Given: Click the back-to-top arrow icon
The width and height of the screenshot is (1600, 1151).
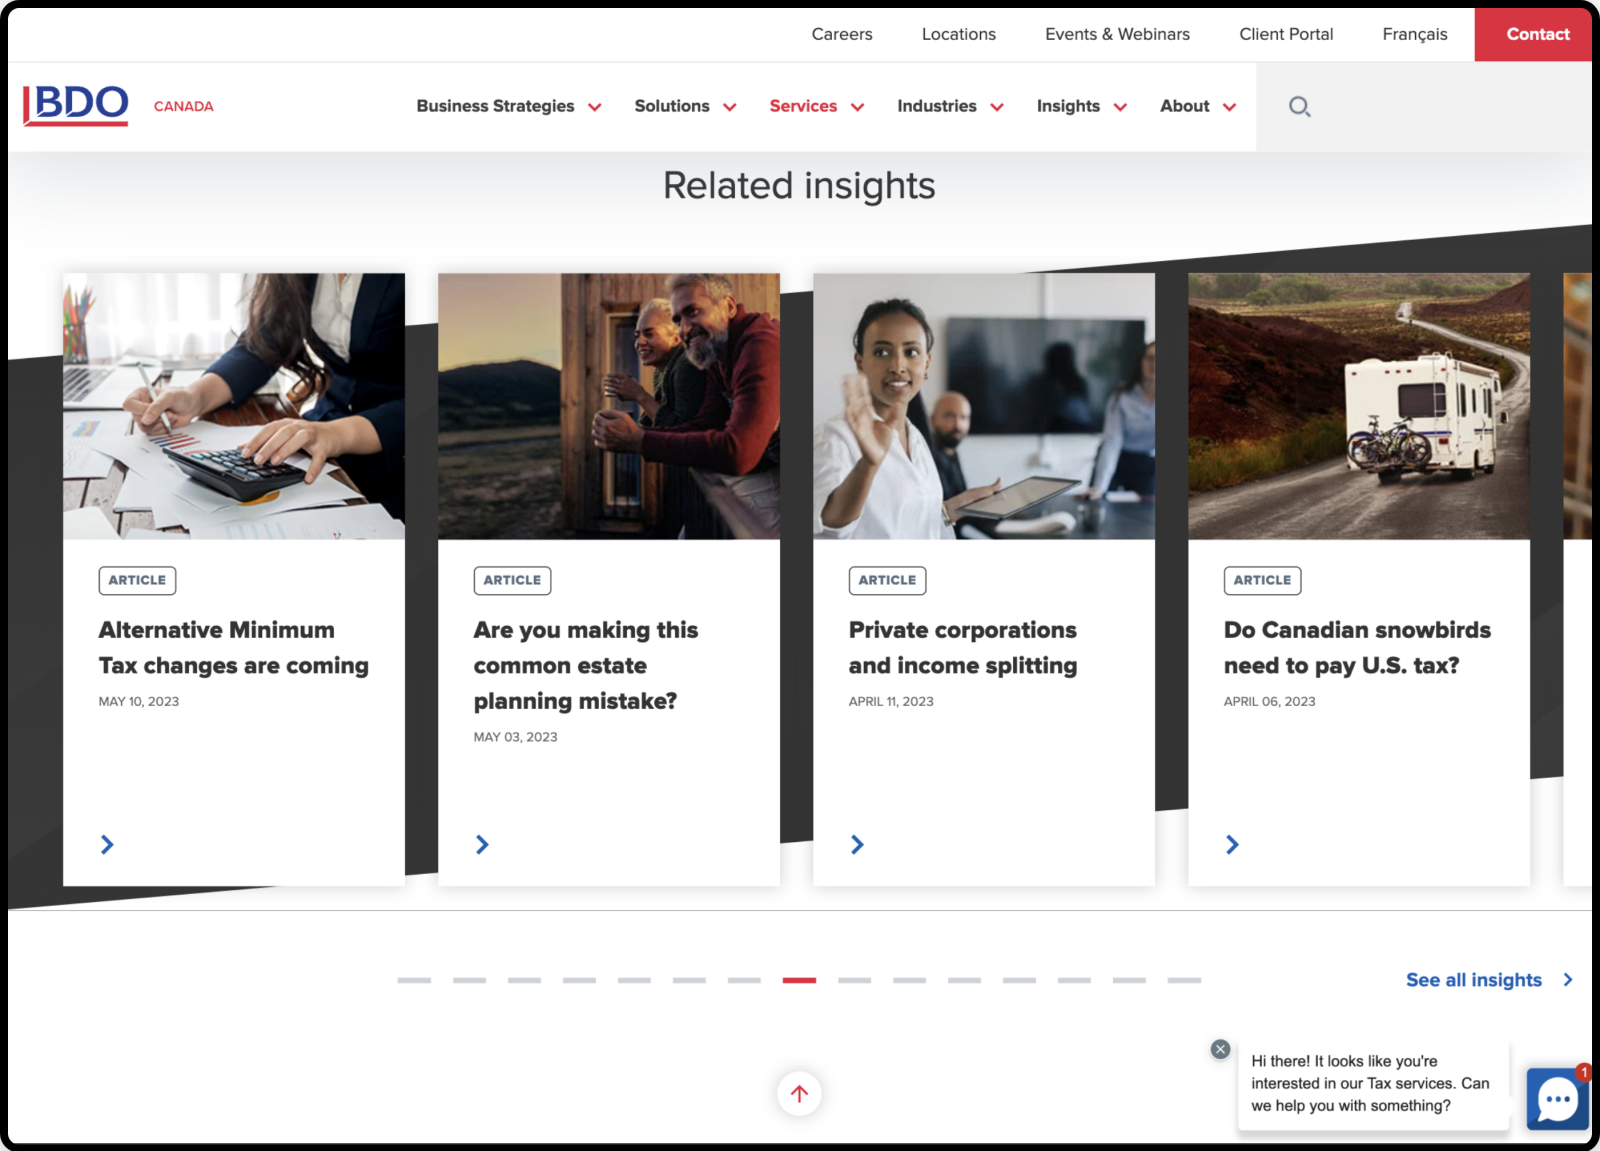Looking at the screenshot, I should coord(798,1093).
